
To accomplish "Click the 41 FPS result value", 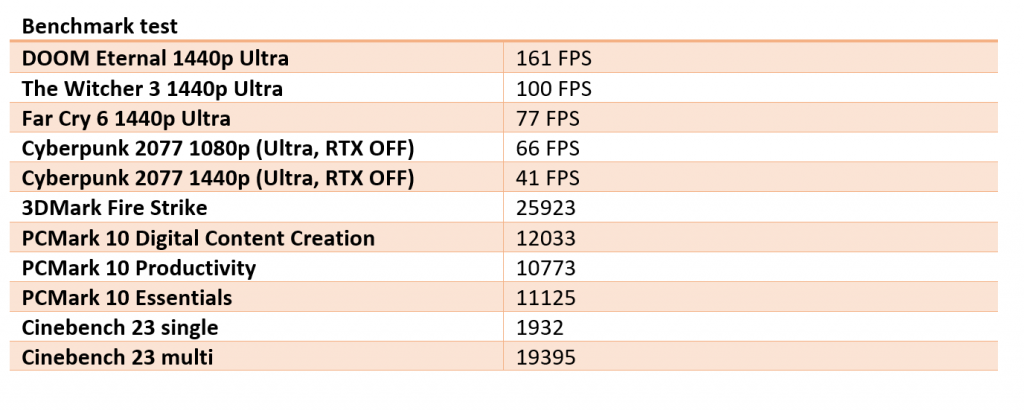I will [x=548, y=178].
